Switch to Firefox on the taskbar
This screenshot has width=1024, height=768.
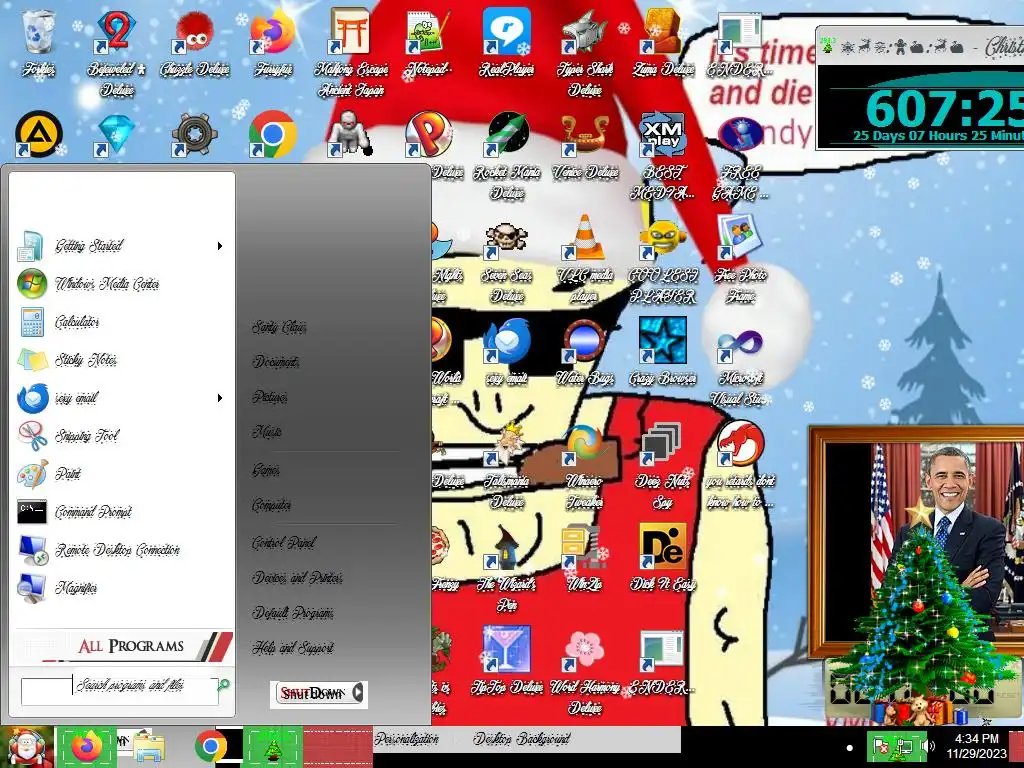(x=86, y=746)
